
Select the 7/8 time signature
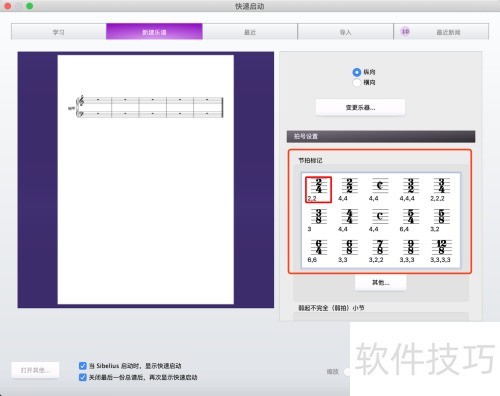tap(380, 251)
